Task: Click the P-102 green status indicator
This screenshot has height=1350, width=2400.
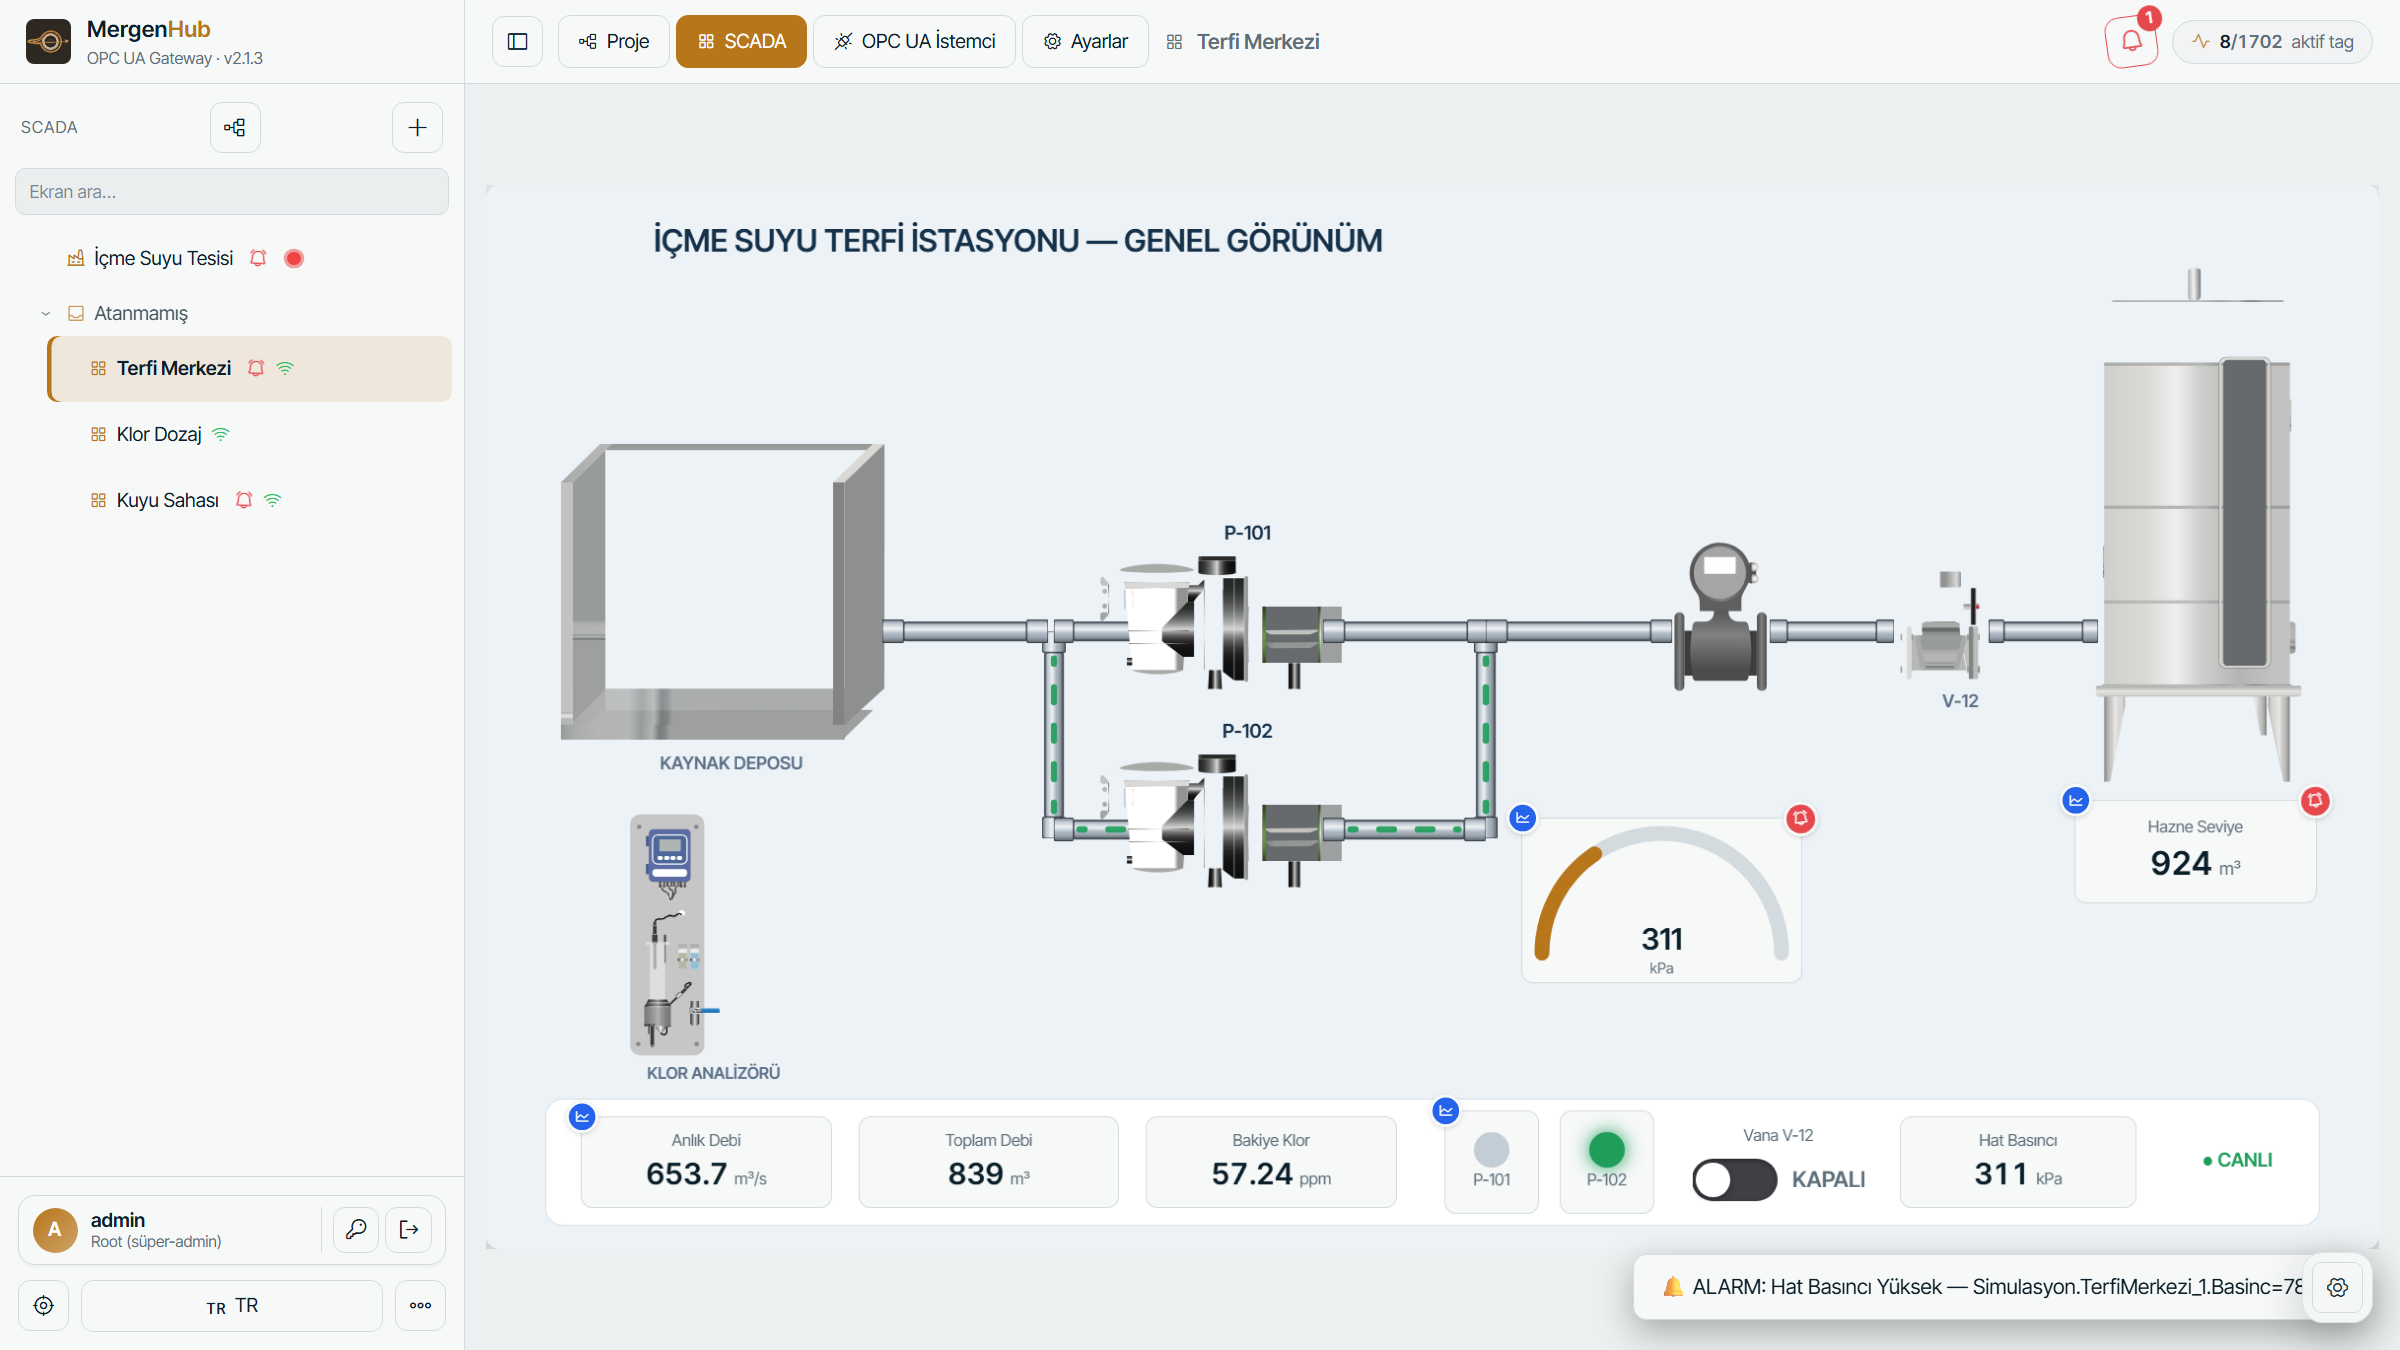Action: [x=1606, y=1162]
